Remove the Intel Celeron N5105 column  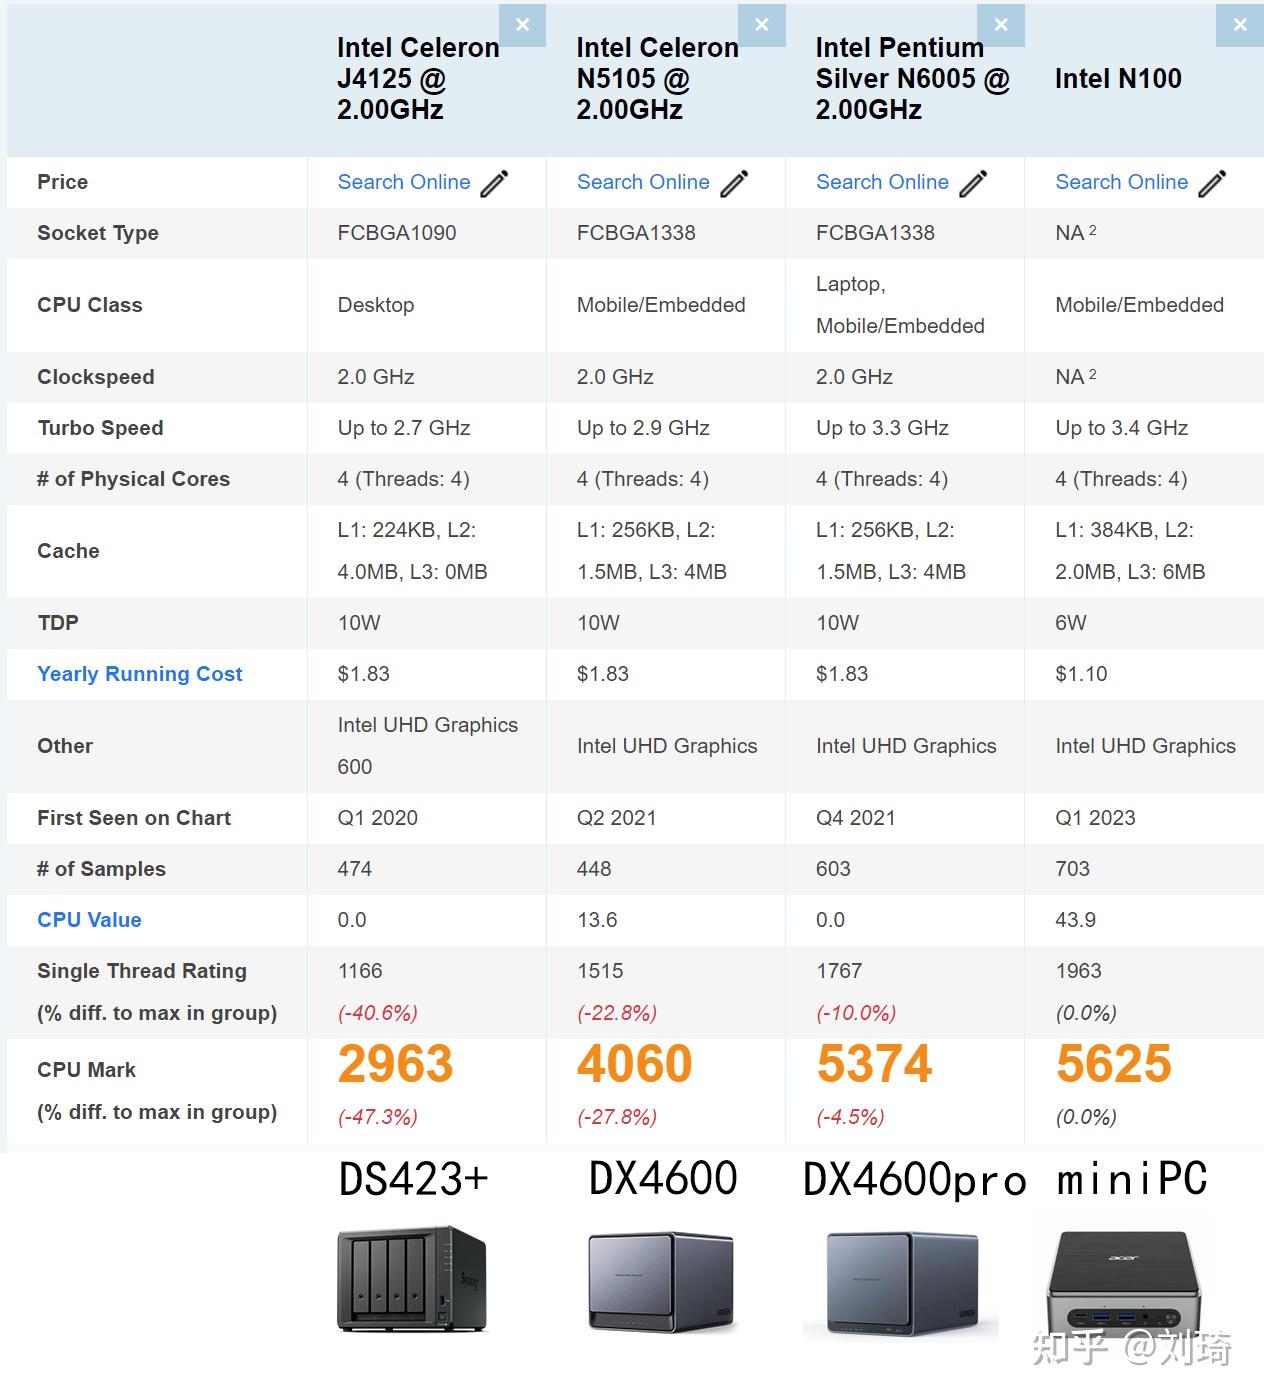coord(762,26)
